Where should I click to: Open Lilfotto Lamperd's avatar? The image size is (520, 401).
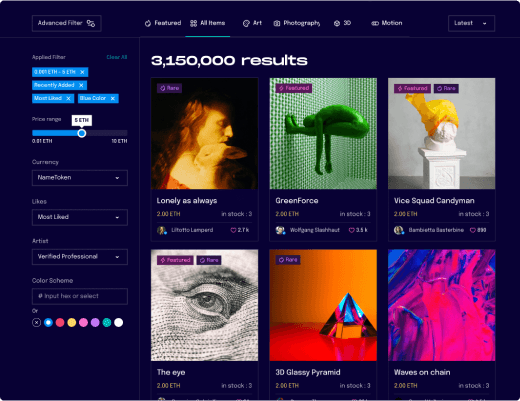click(162, 230)
